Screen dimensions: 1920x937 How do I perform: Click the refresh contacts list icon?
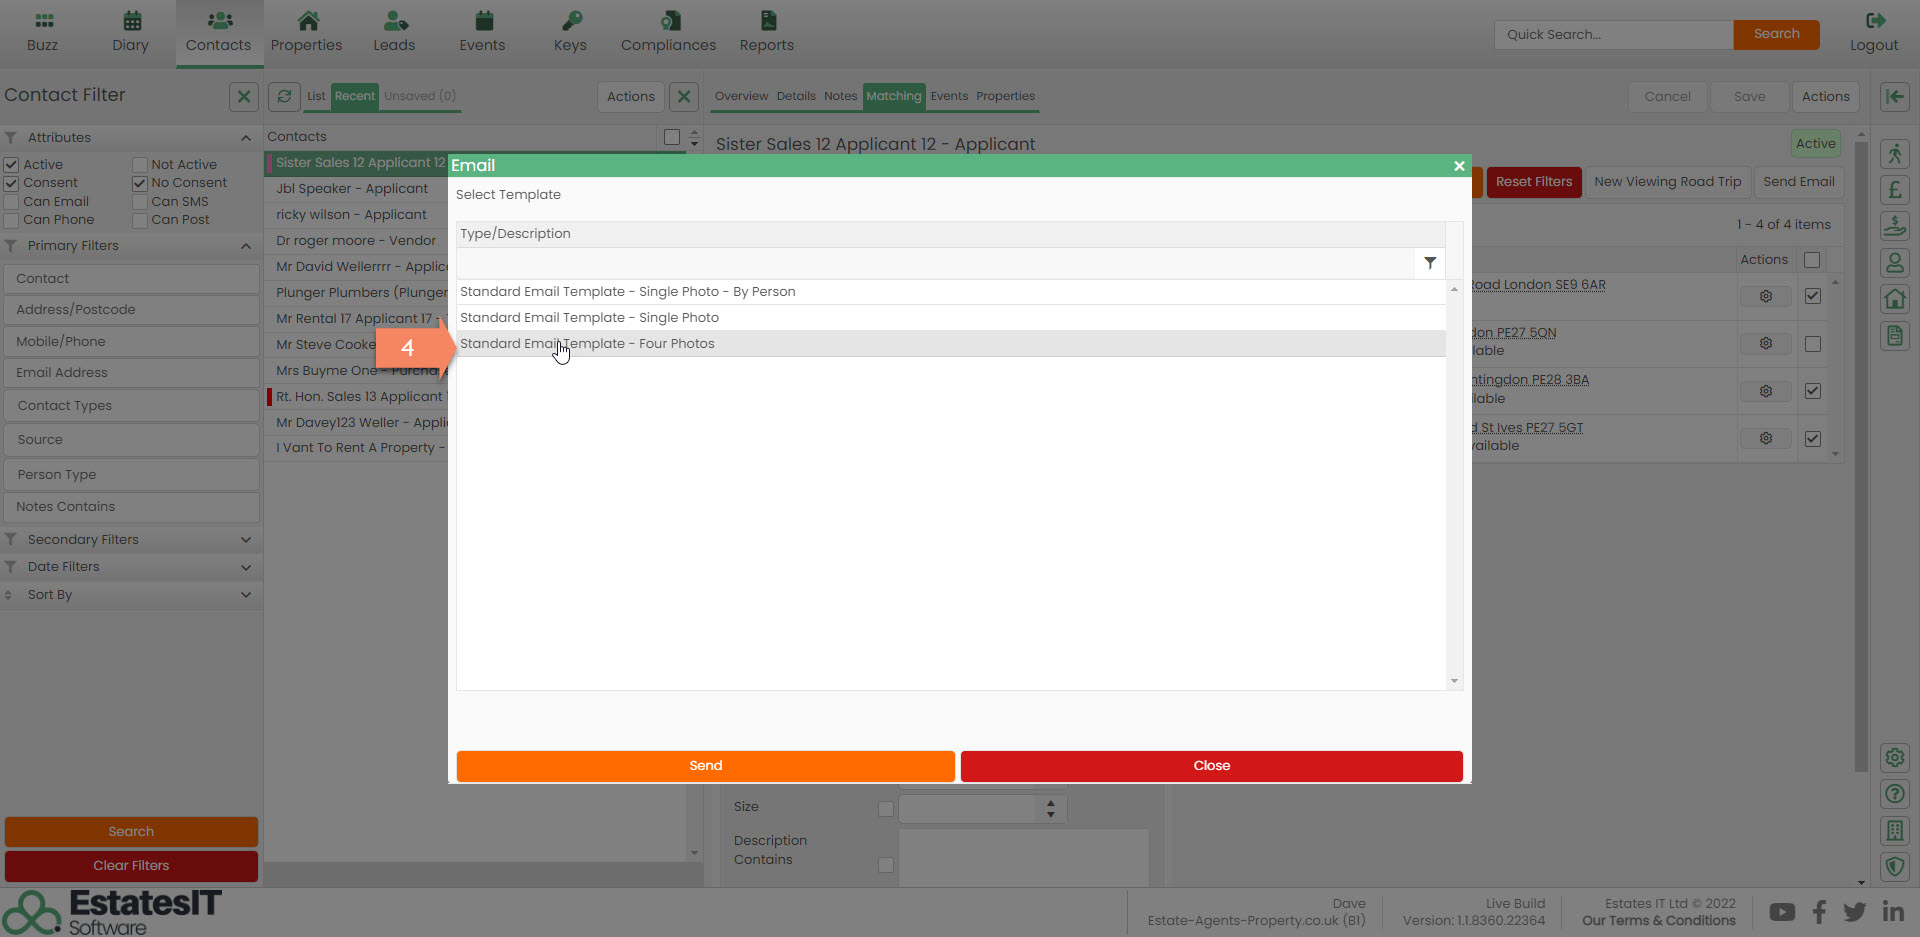click(x=284, y=96)
